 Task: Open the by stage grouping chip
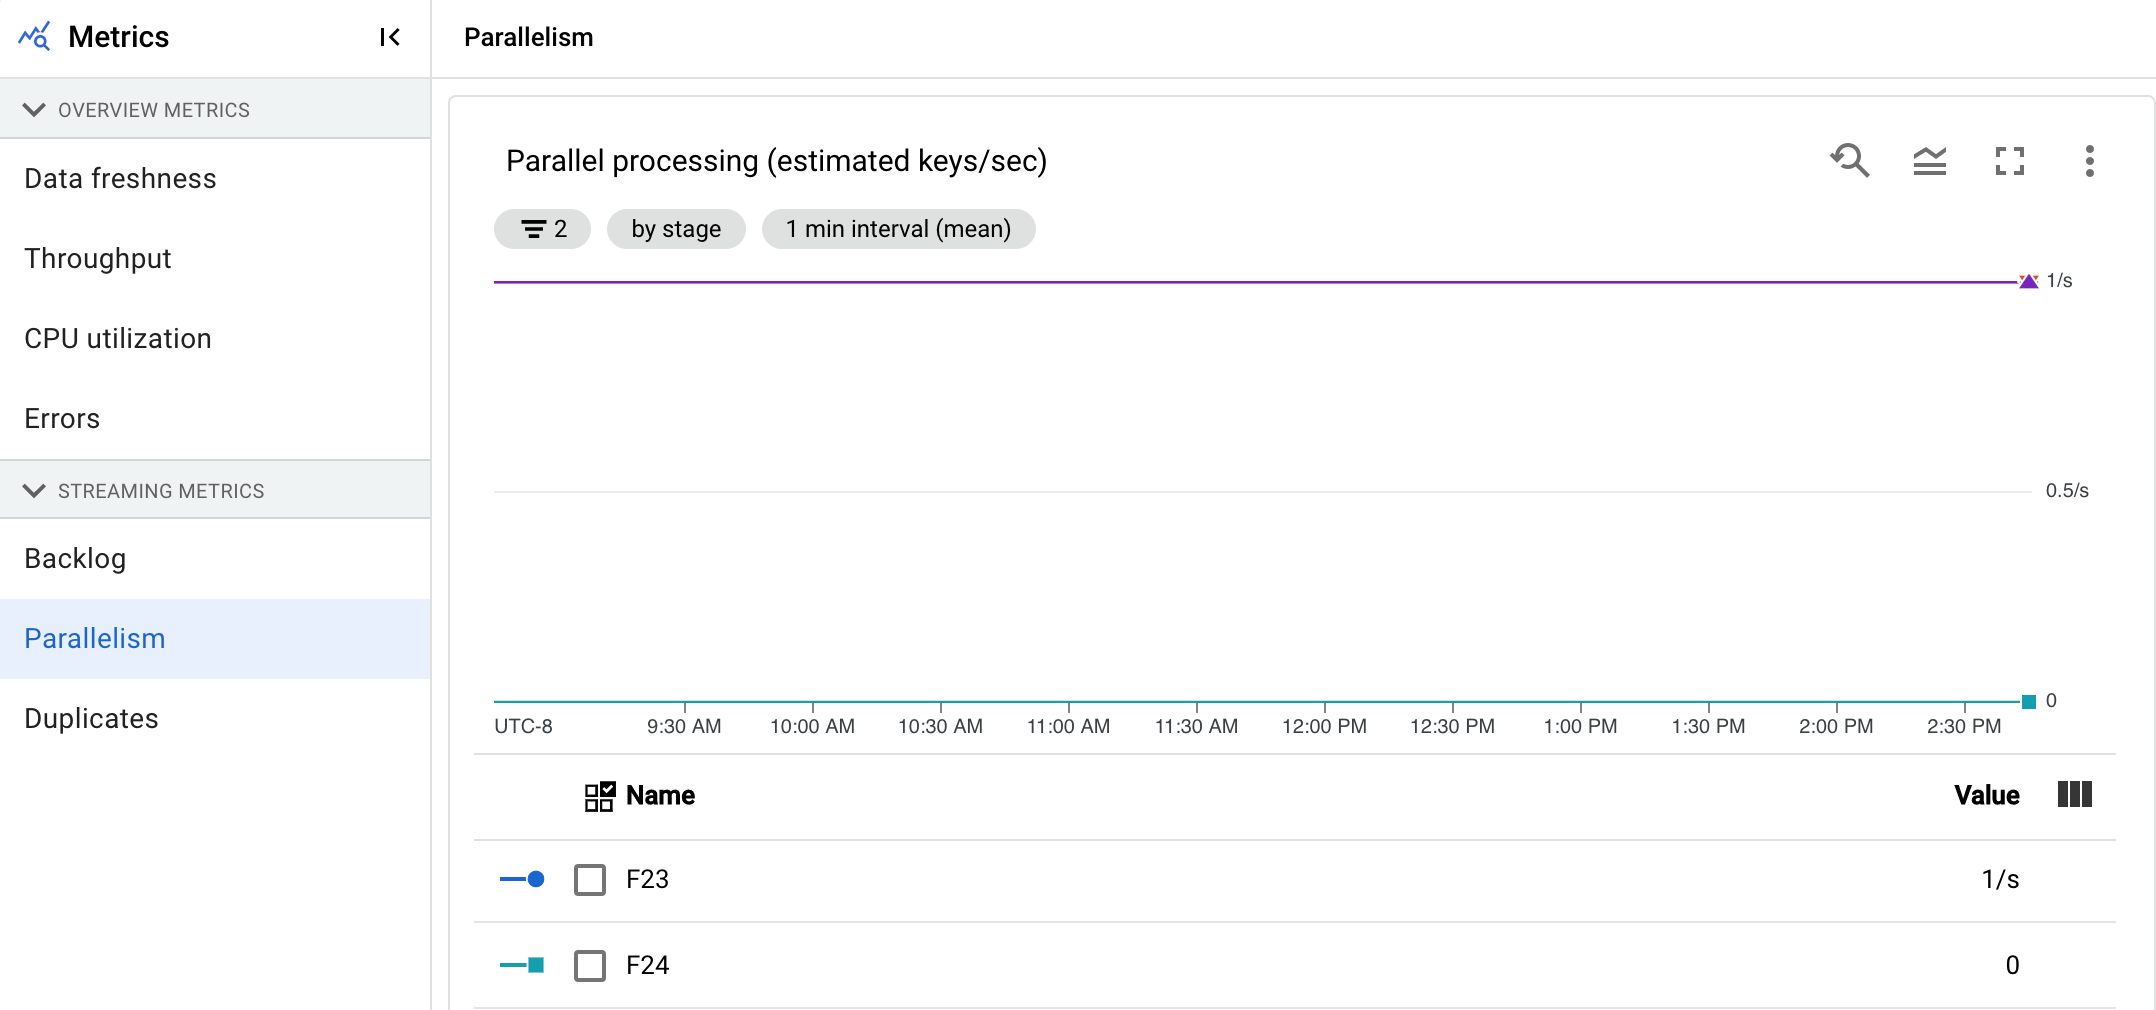pos(676,229)
